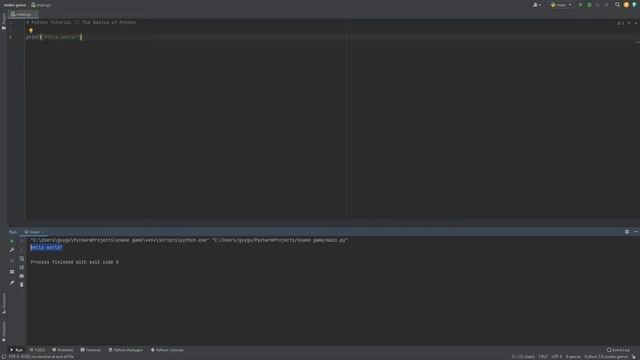This screenshot has height=360, width=640.
Task: Select the main.py editor tab
Action: coord(24,14)
